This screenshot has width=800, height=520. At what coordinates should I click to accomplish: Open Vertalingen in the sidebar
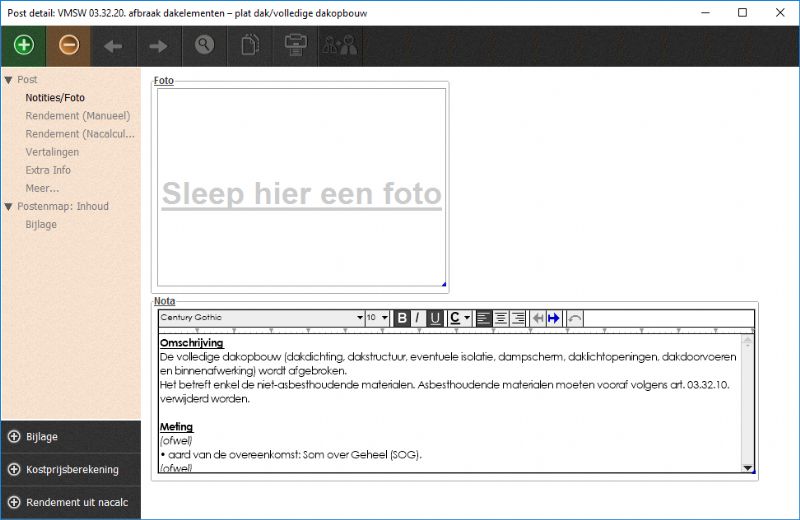pos(52,152)
